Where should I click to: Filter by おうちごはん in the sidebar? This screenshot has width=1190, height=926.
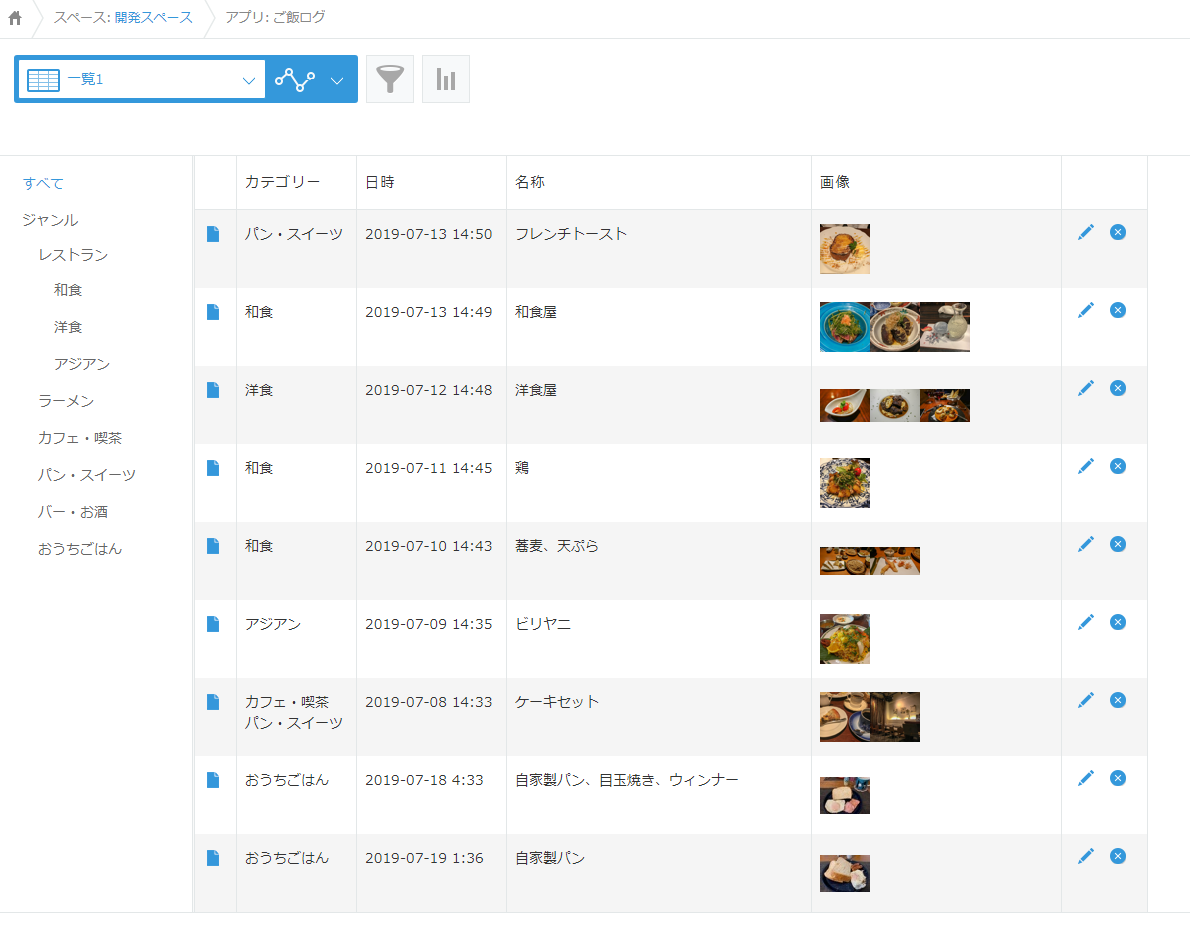point(80,549)
